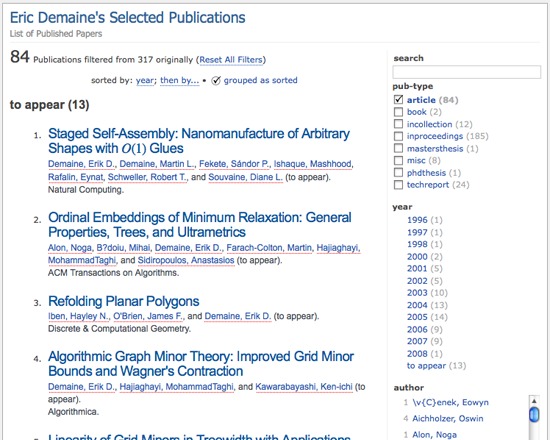Image resolution: width=550 pixels, height=440 pixels.
Task: Click 'ACM Transactions on Algorithms.' text
Action: point(113,273)
